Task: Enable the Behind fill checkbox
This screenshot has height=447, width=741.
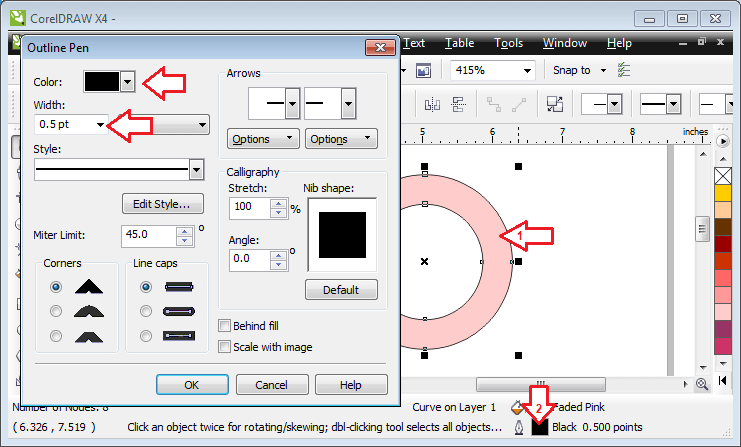Action: point(225,325)
